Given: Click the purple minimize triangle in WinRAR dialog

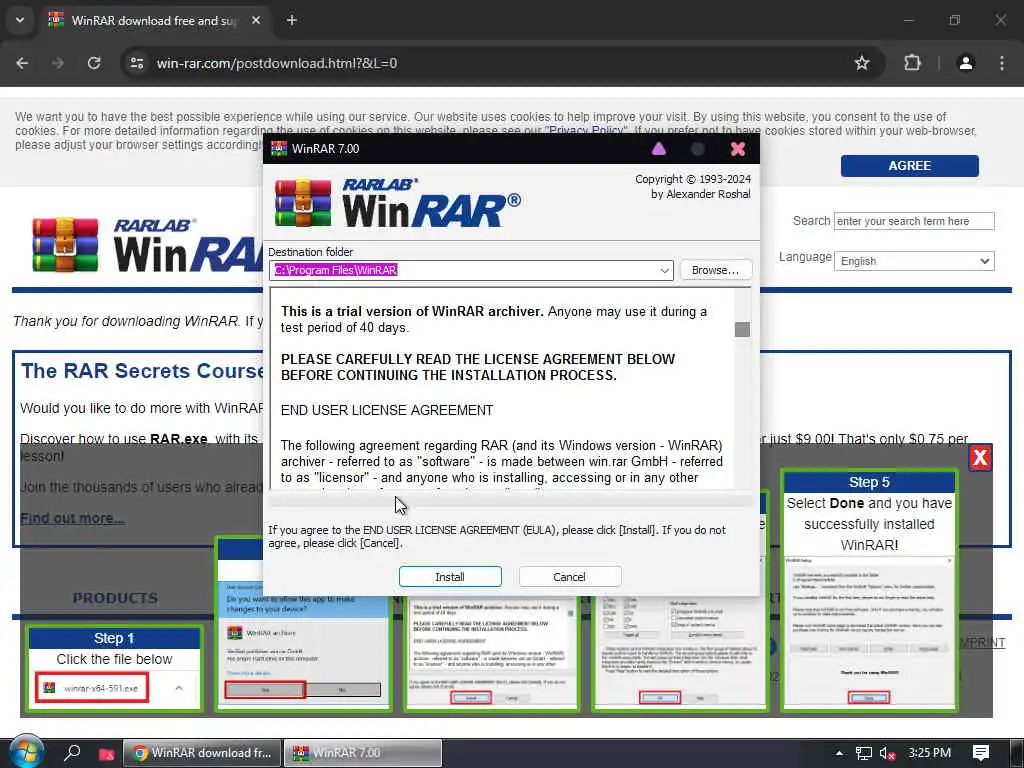Looking at the screenshot, I should (658, 149).
